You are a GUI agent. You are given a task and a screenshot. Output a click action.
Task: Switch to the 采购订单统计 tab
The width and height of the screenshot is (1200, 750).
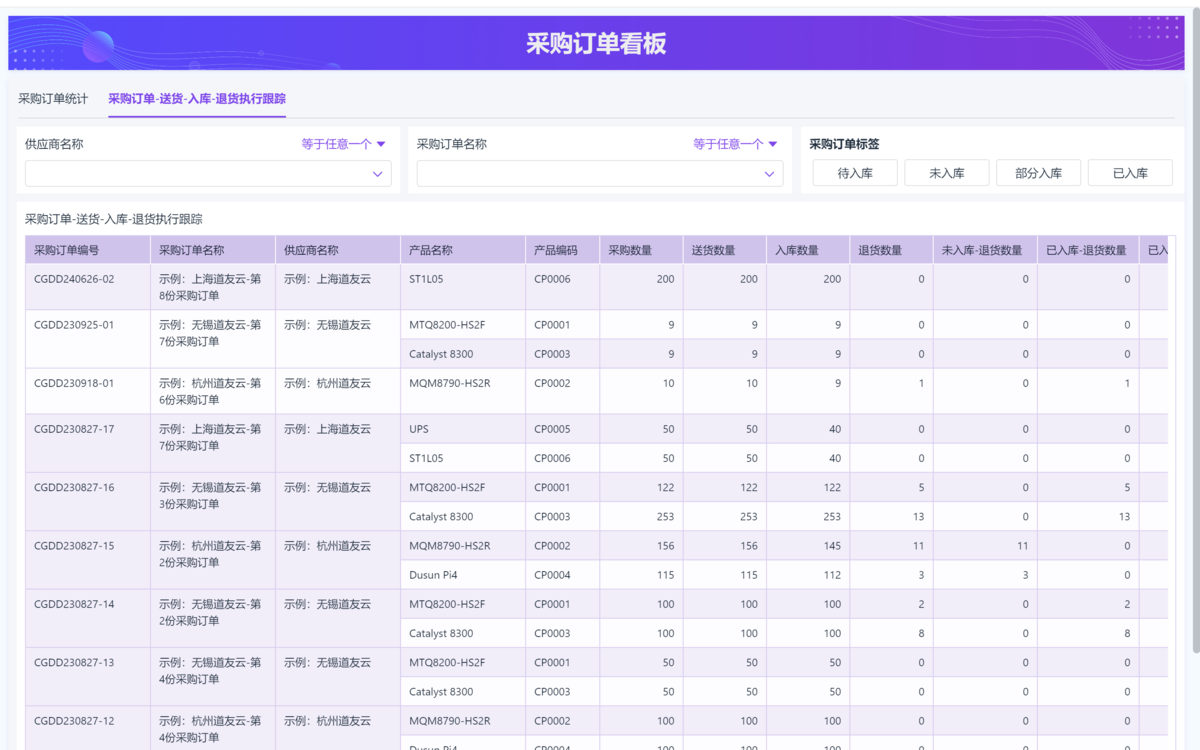[x=53, y=99]
